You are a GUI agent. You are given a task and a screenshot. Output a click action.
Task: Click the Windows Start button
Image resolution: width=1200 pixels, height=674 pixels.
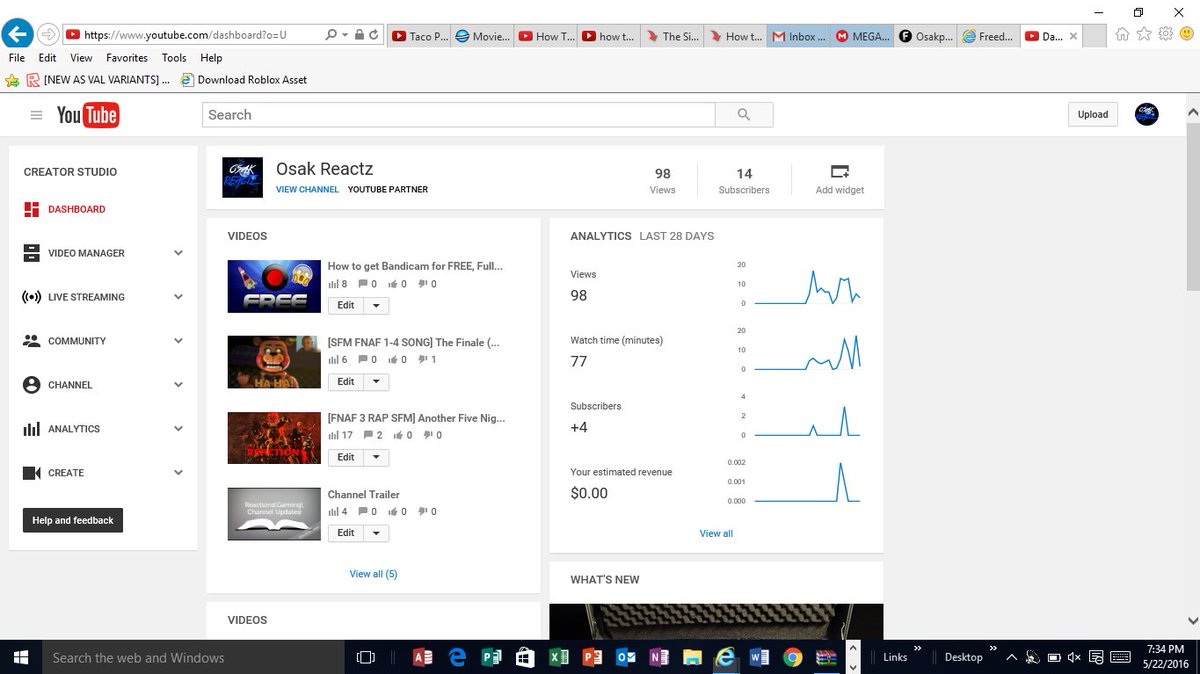(20, 657)
